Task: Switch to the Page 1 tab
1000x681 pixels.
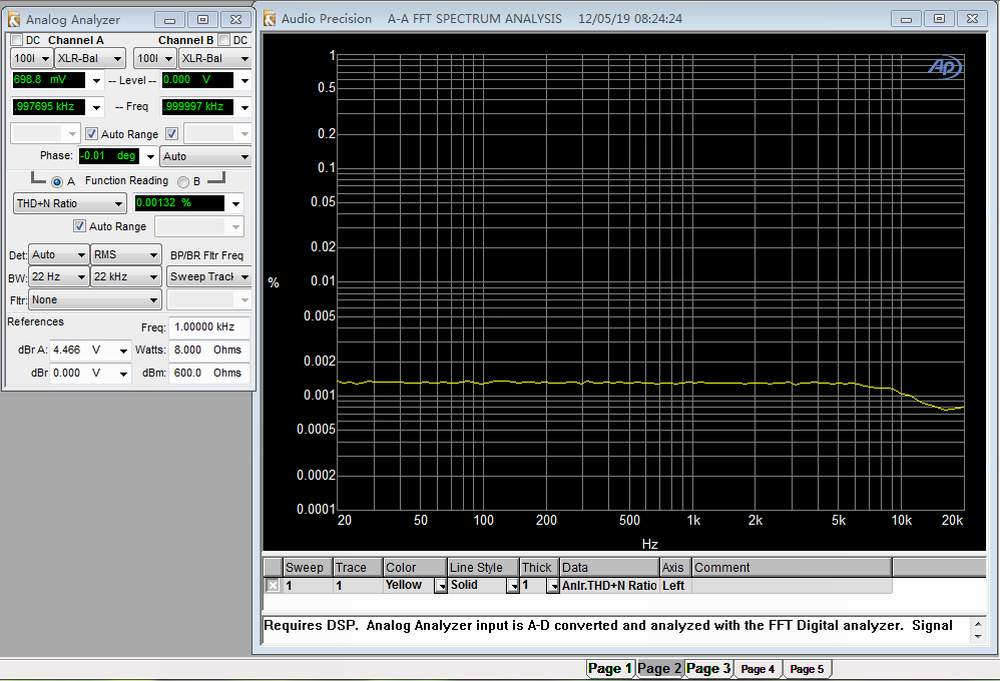Action: coord(609,669)
